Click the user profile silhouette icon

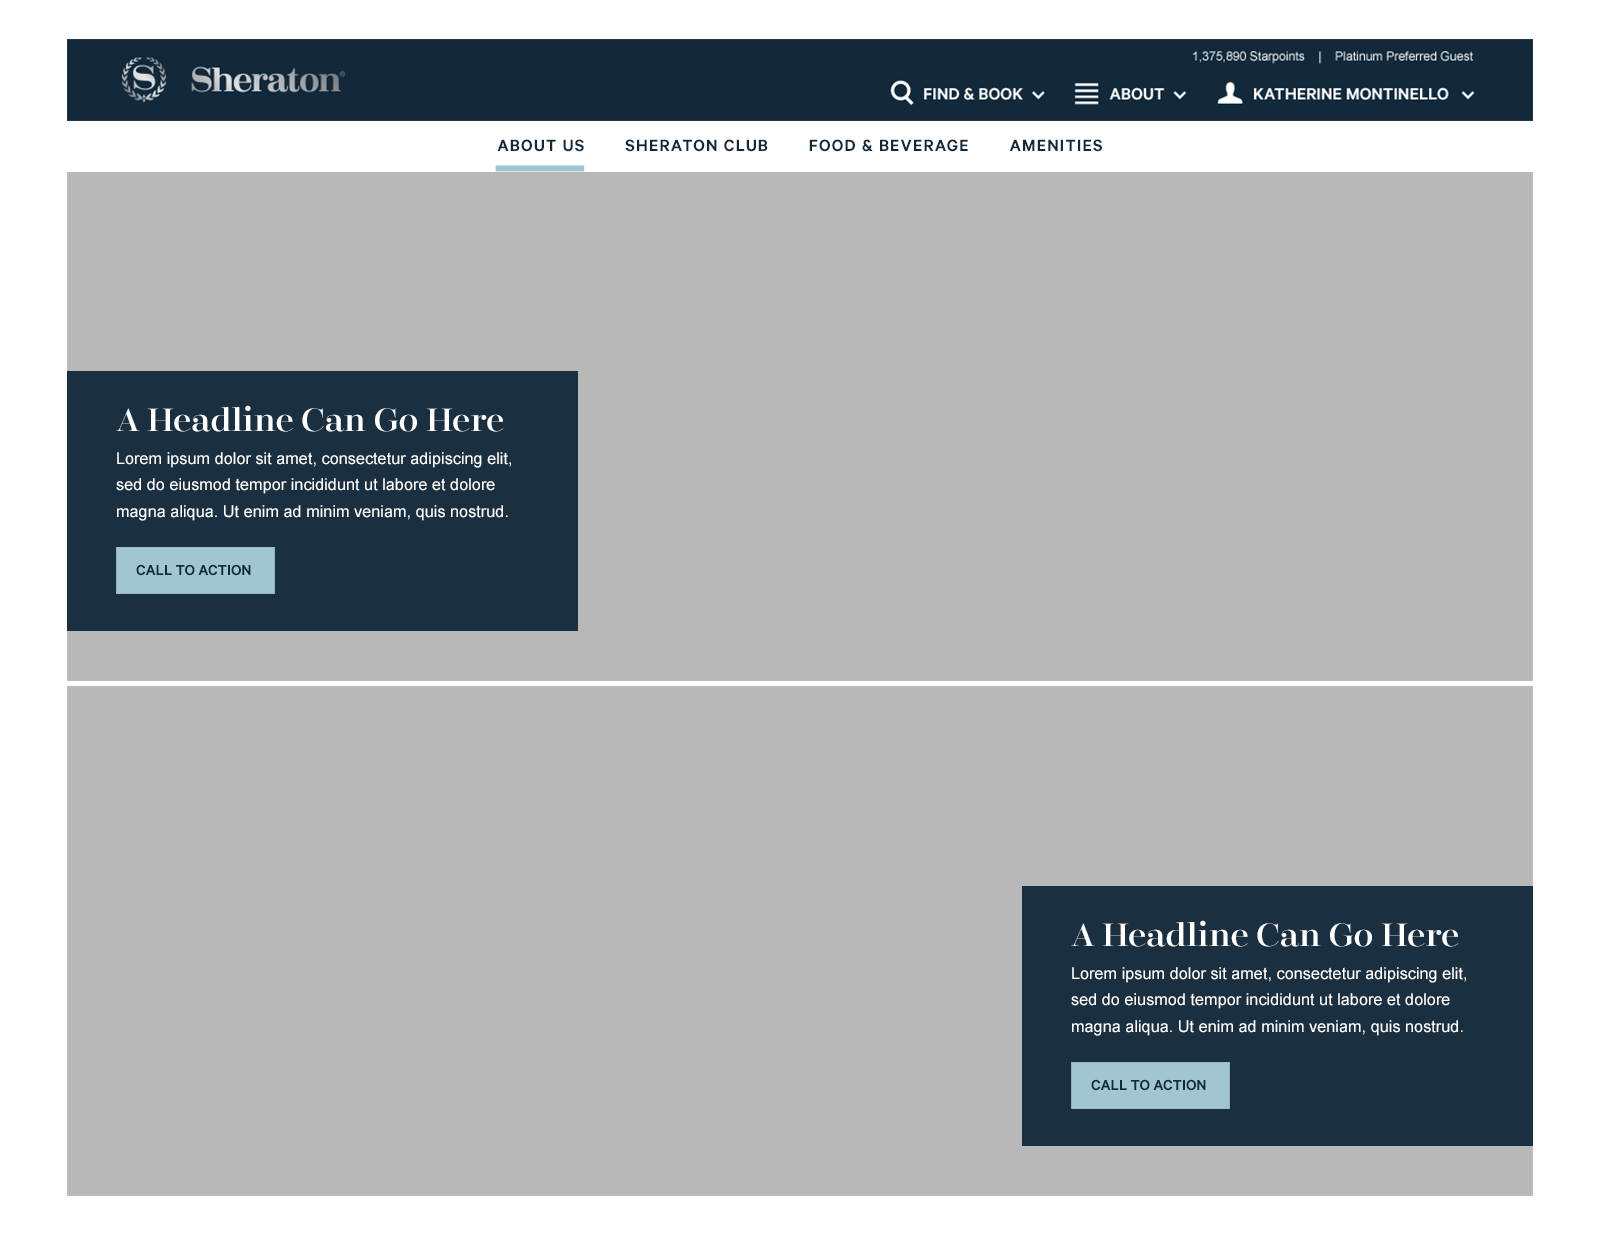point(1230,93)
